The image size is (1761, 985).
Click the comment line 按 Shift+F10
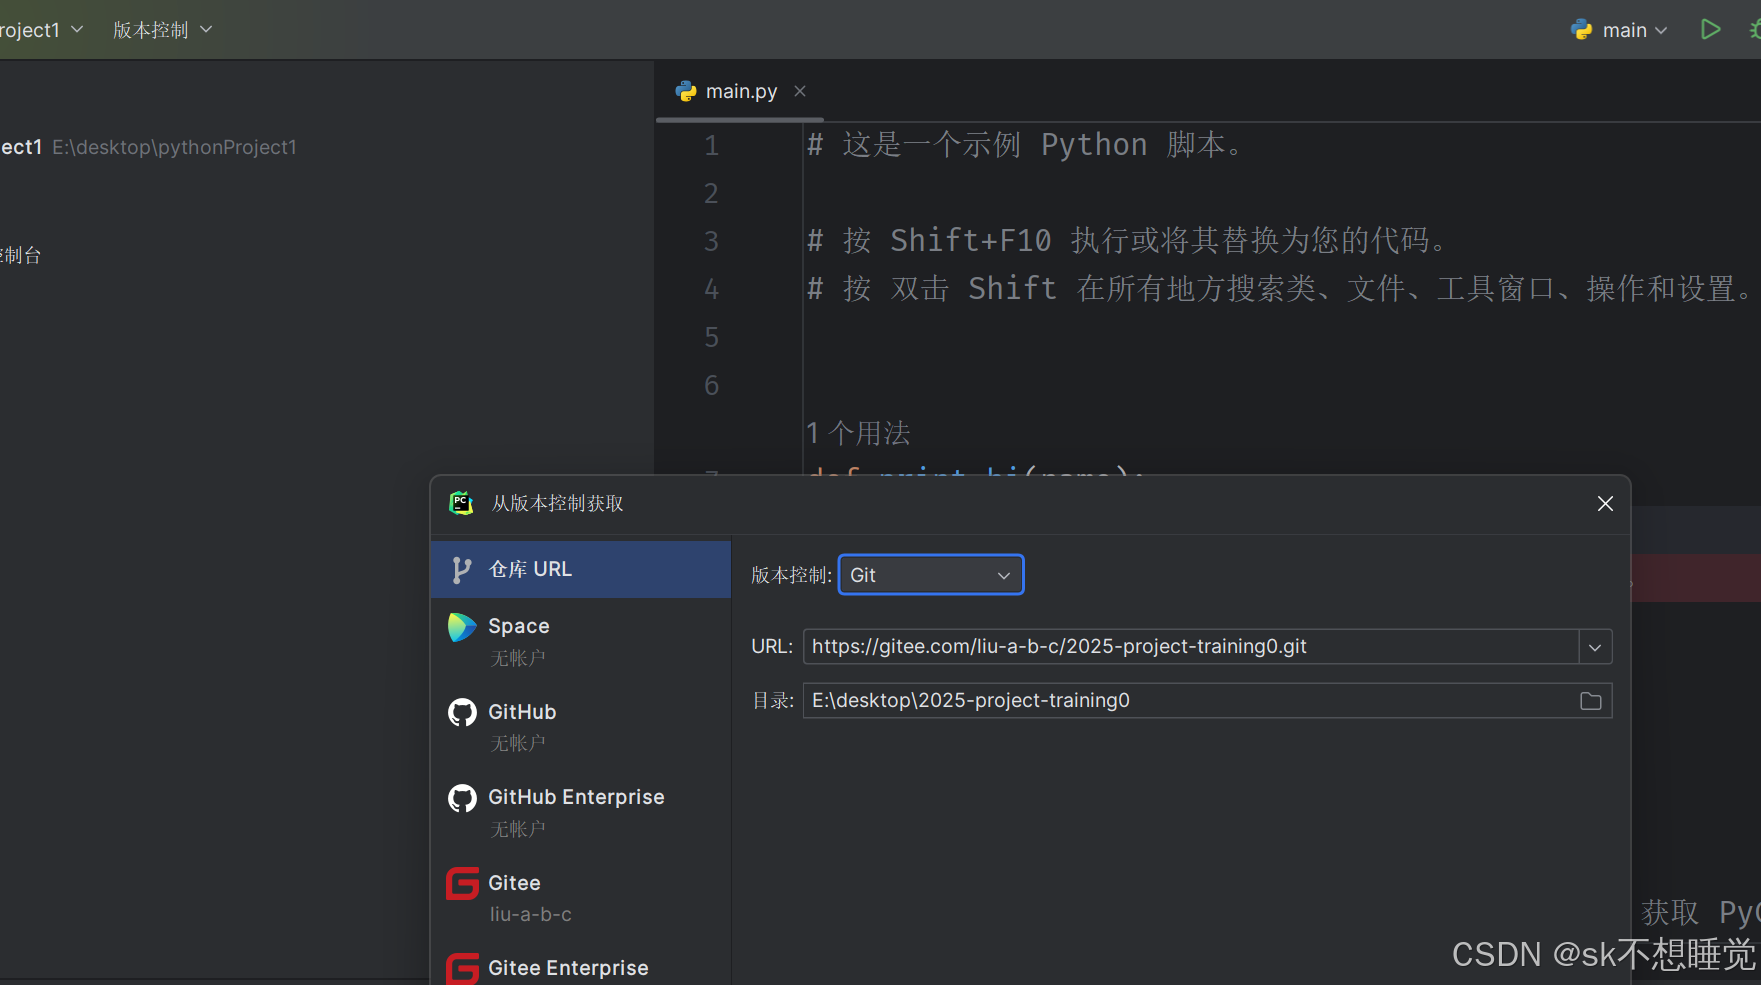click(x=1128, y=240)
